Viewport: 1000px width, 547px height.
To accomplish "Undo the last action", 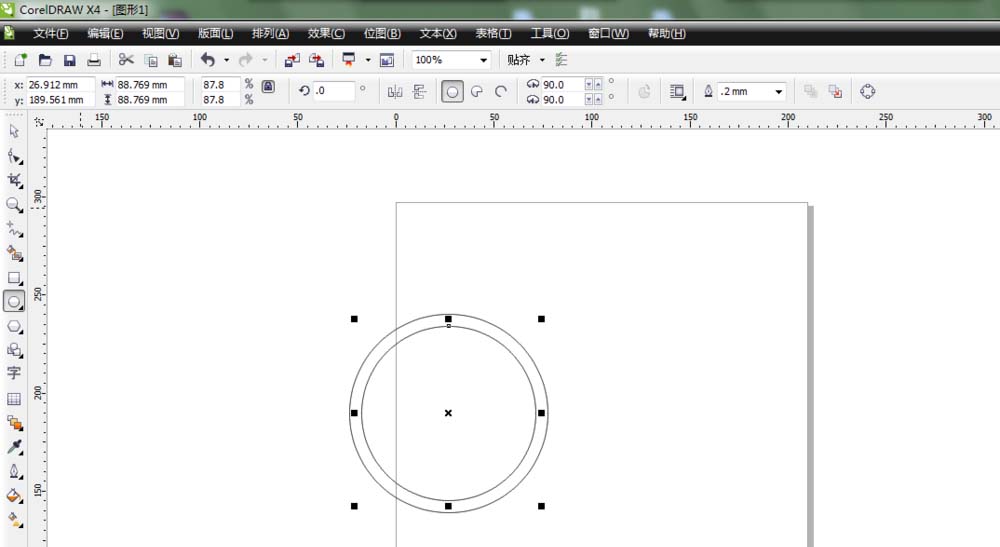I will (208, 60).
